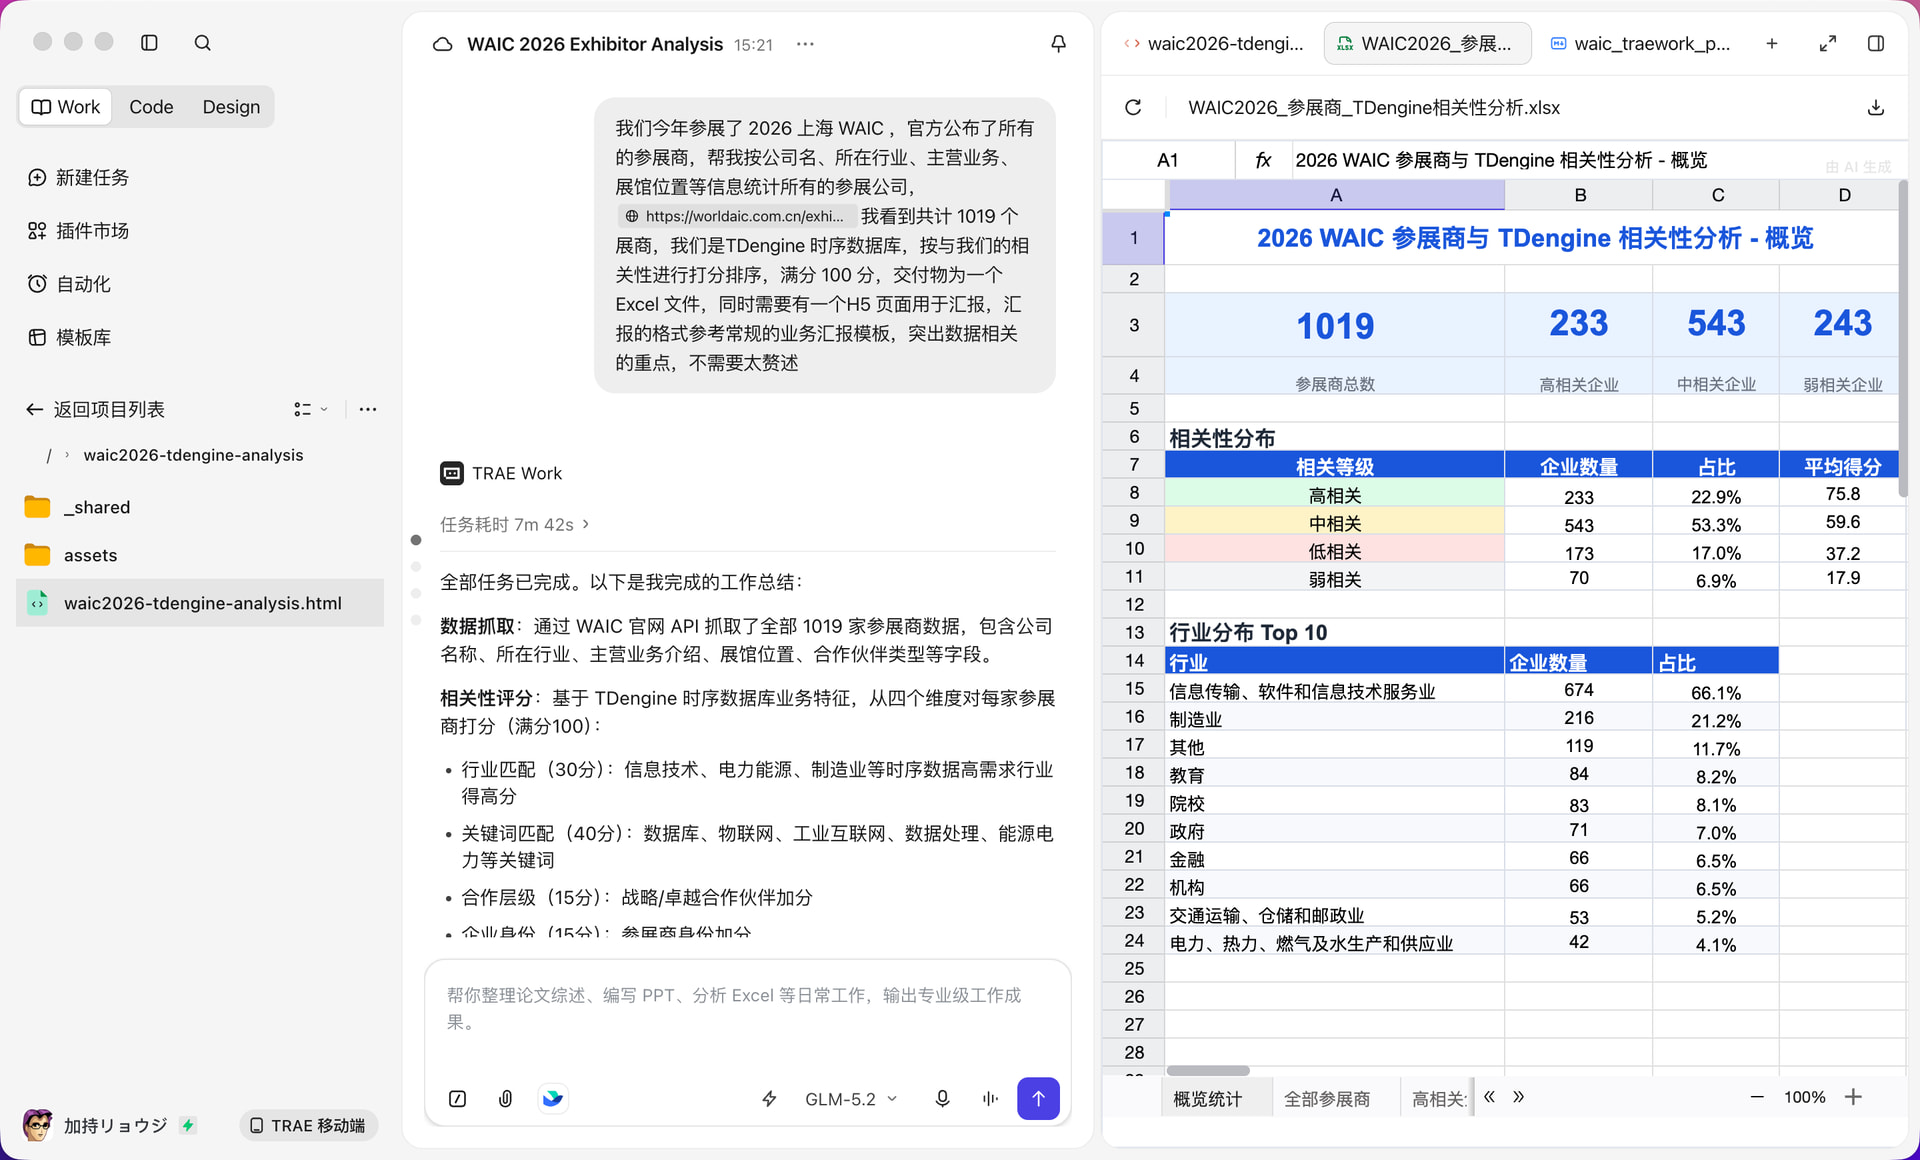Viewport: 1920px width, 1160px height.
Task: Open the TRAE 移动端 button
Action: (x=308, y=1125)
